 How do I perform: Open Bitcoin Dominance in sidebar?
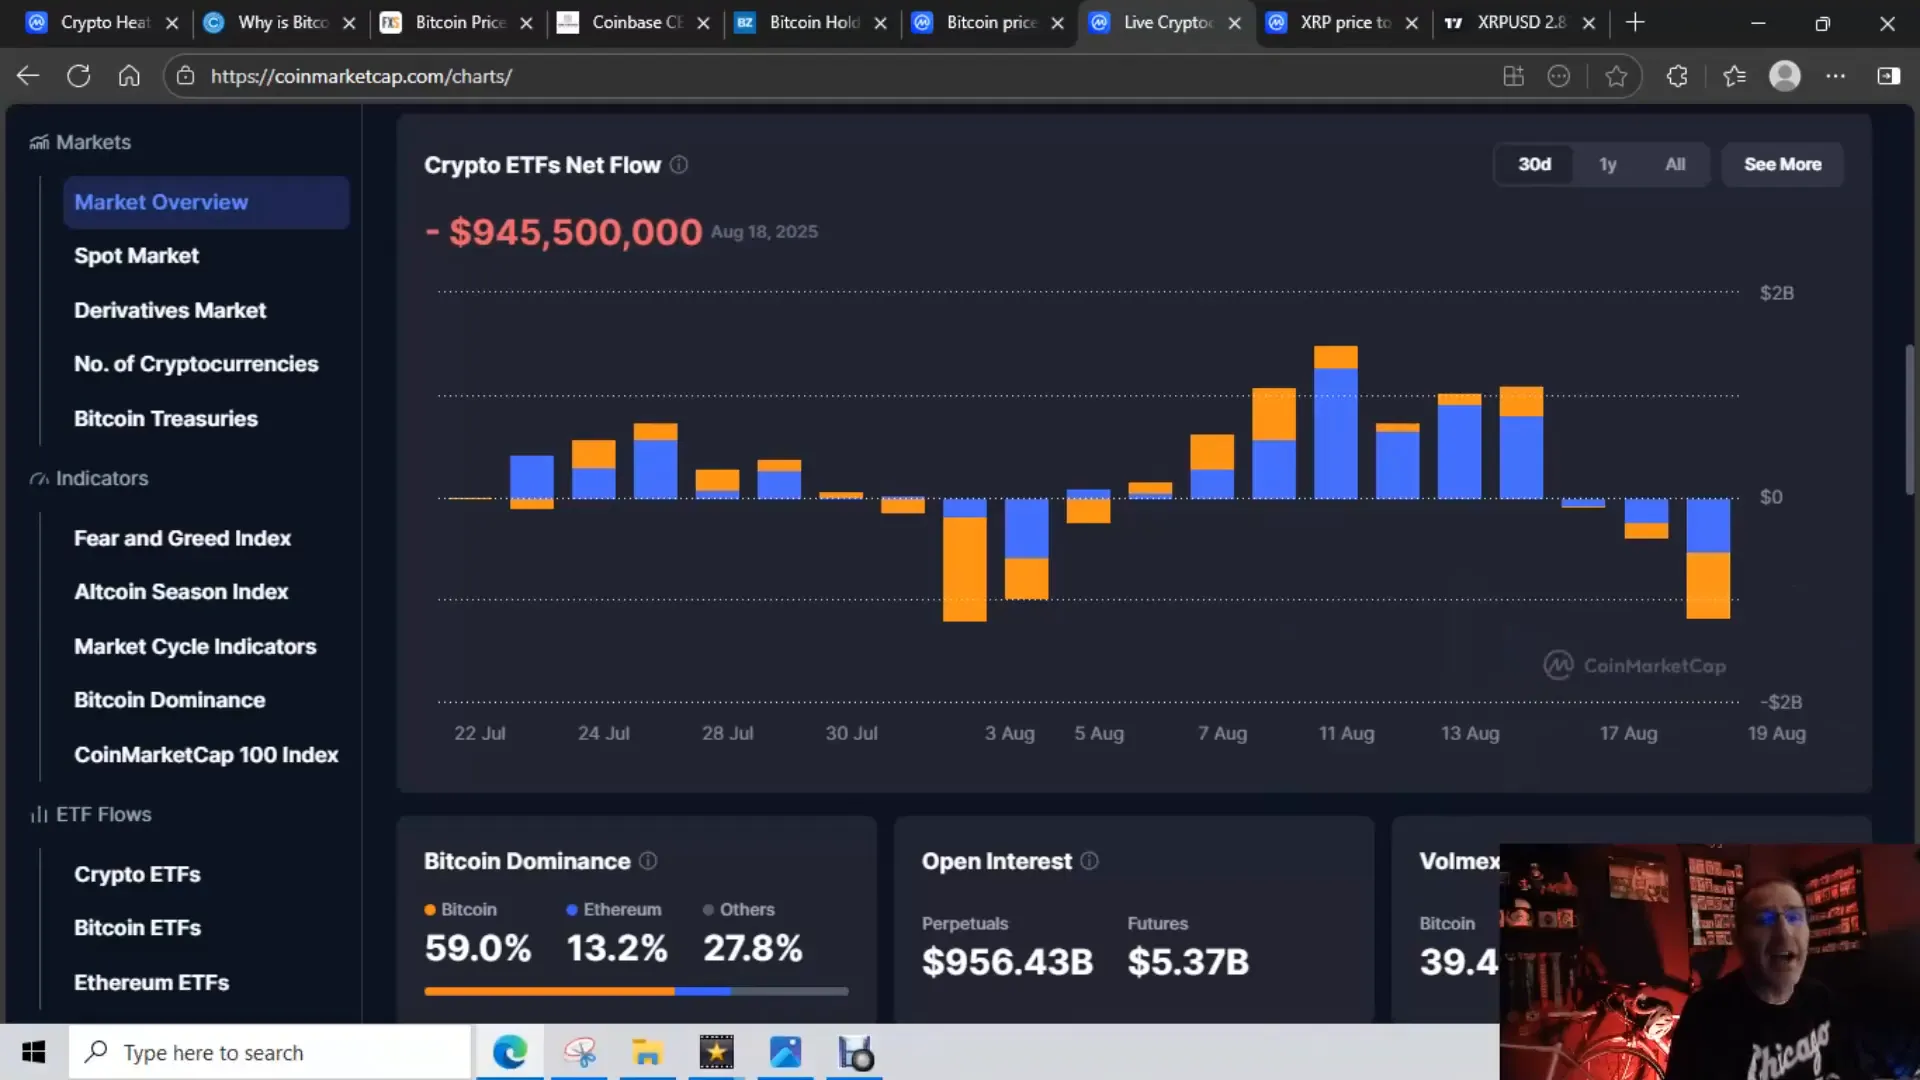click(x=170, y=700)
